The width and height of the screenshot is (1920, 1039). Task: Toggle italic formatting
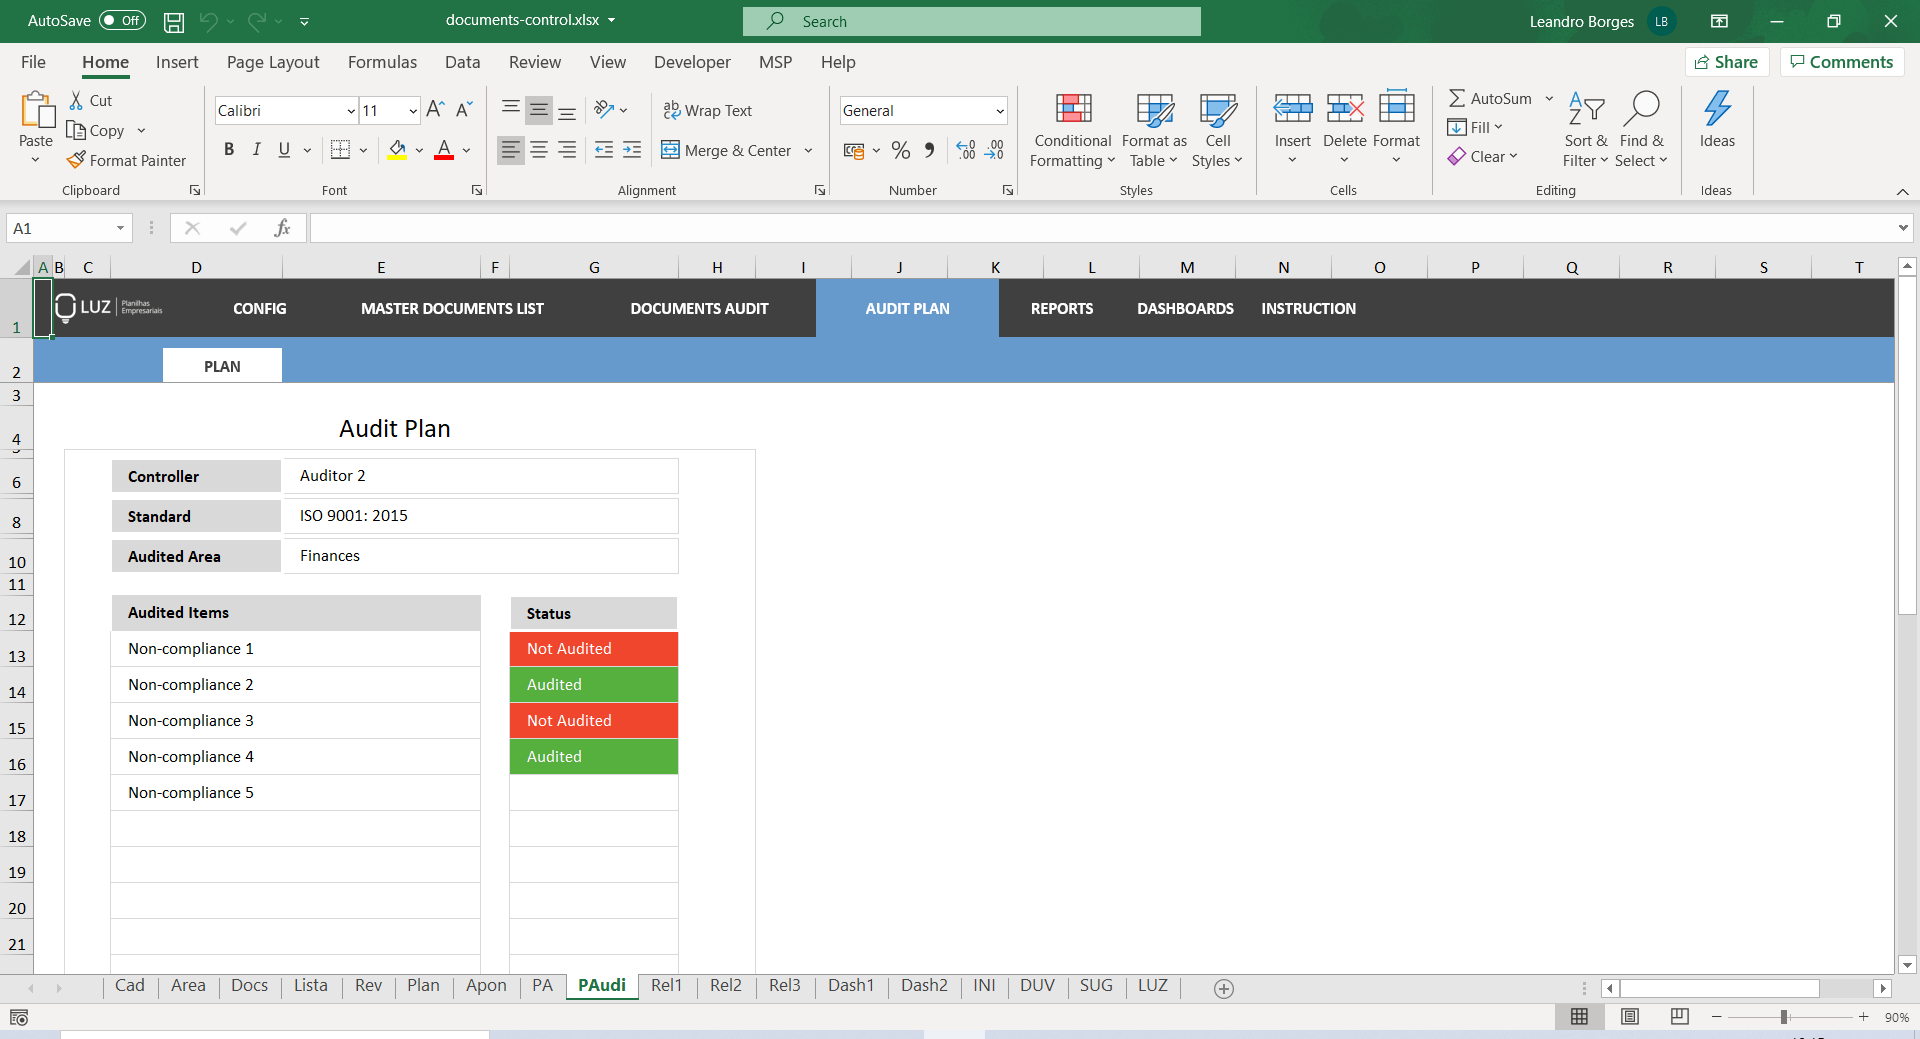pyautogui.click(x=256, y=149)
